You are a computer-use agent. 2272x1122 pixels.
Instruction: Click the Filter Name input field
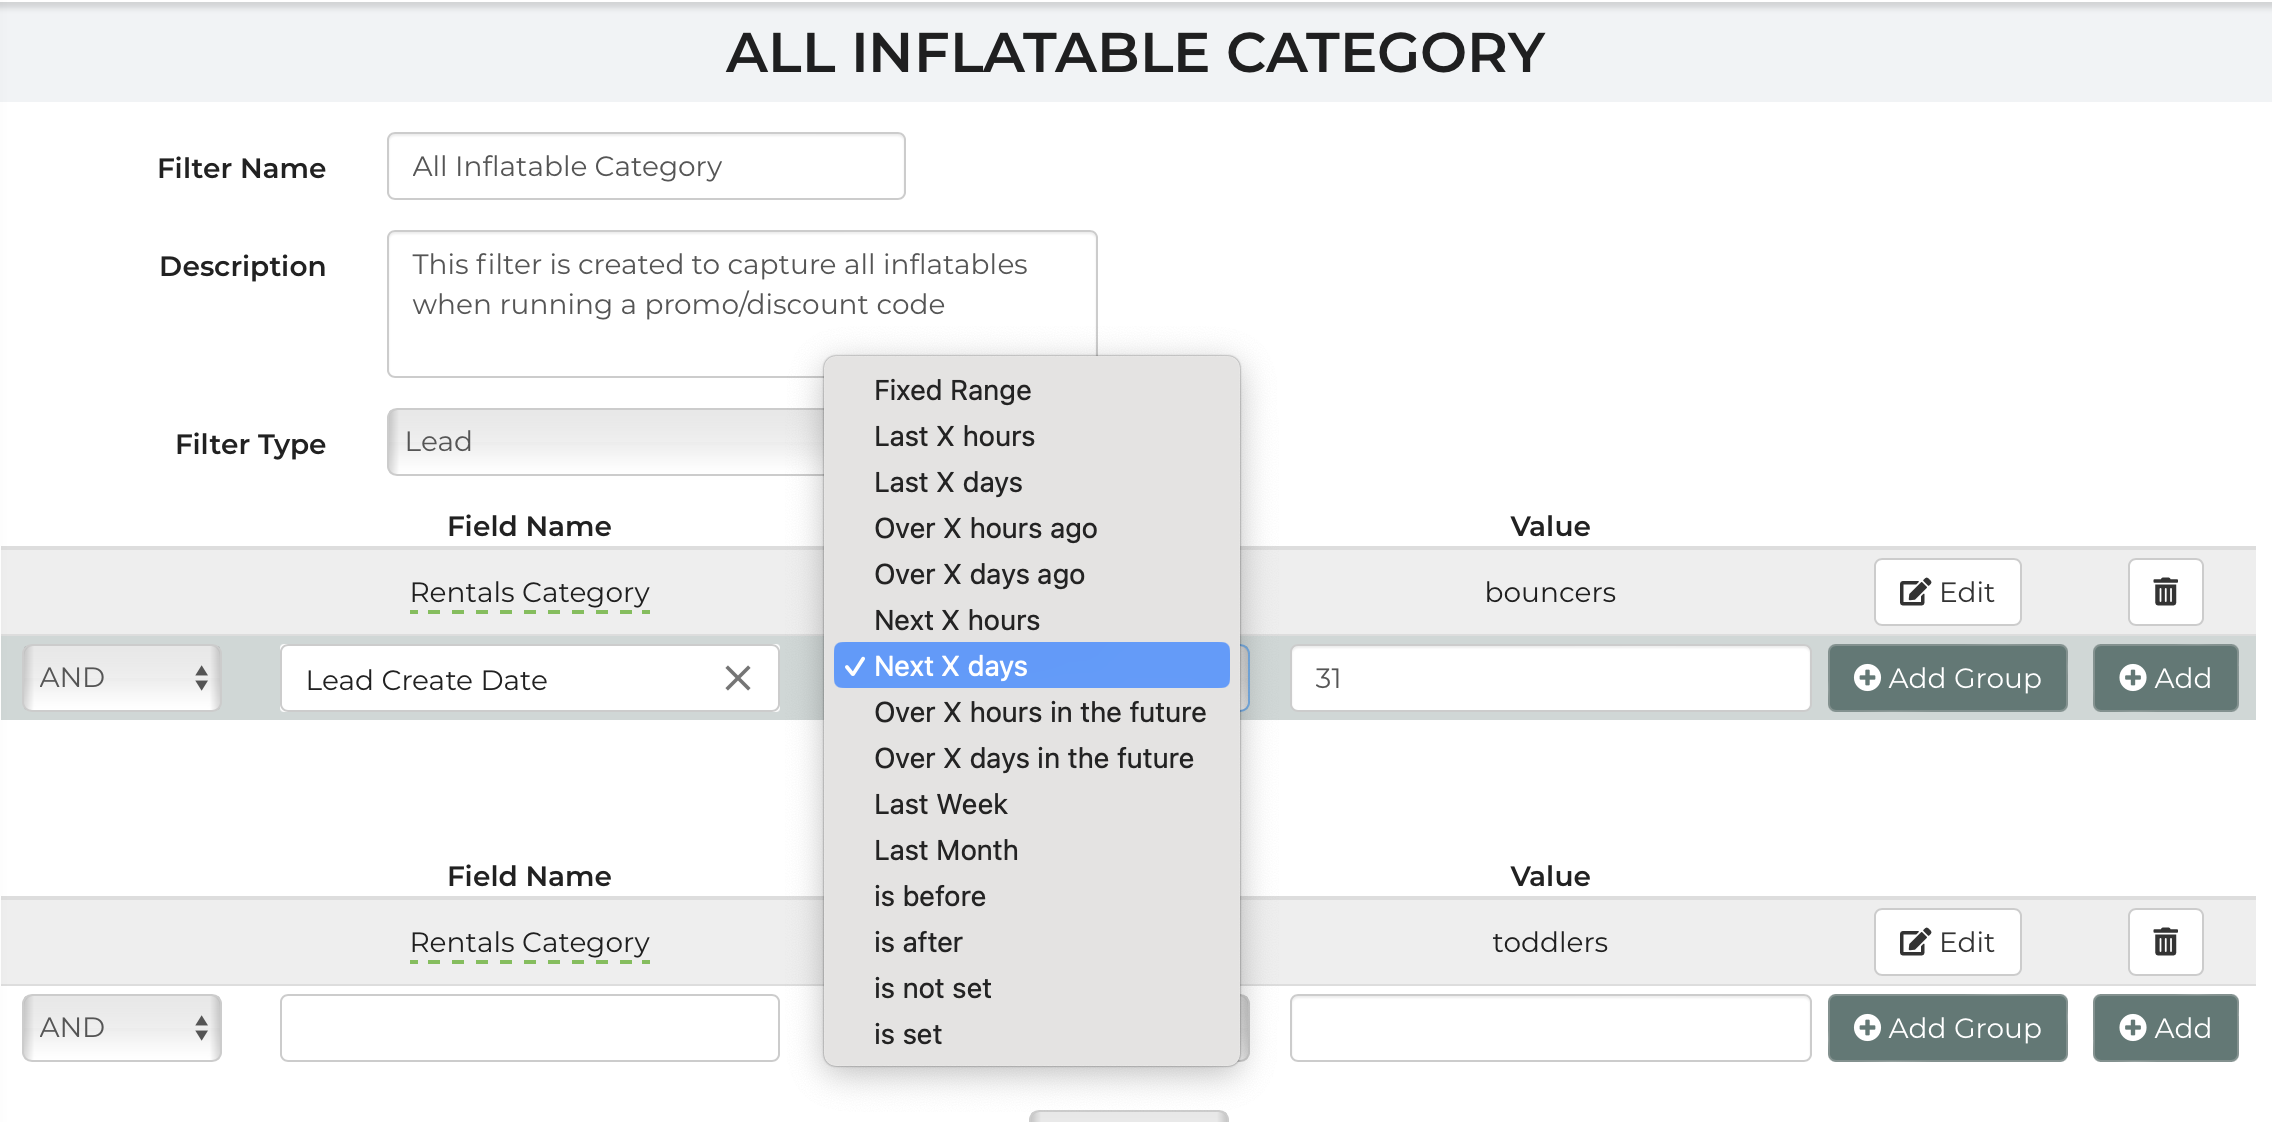click(646, 166)
